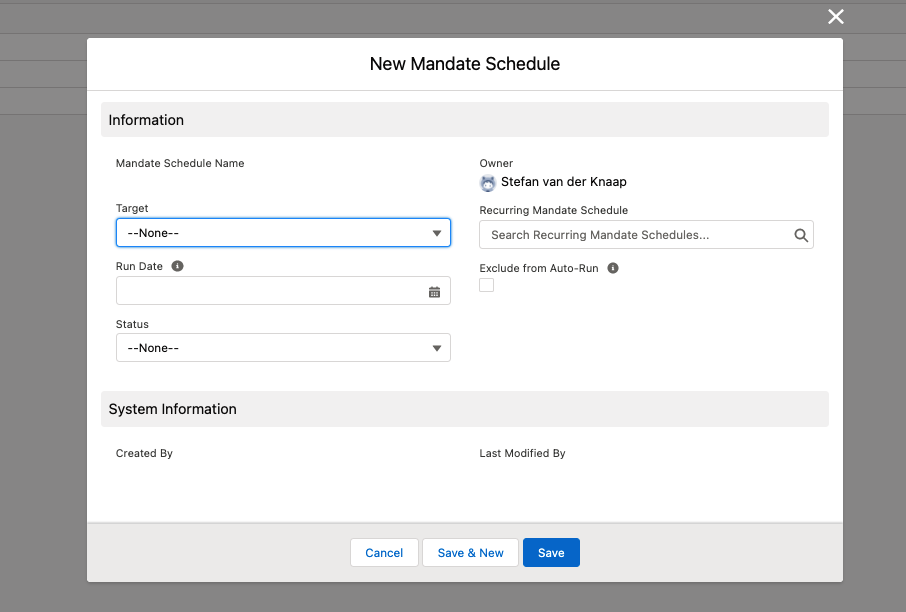Viewport: 906px width, 612px height.
Task: Click the info icon beside Exclude from Auto-Run
Action: tap(612, 268)
